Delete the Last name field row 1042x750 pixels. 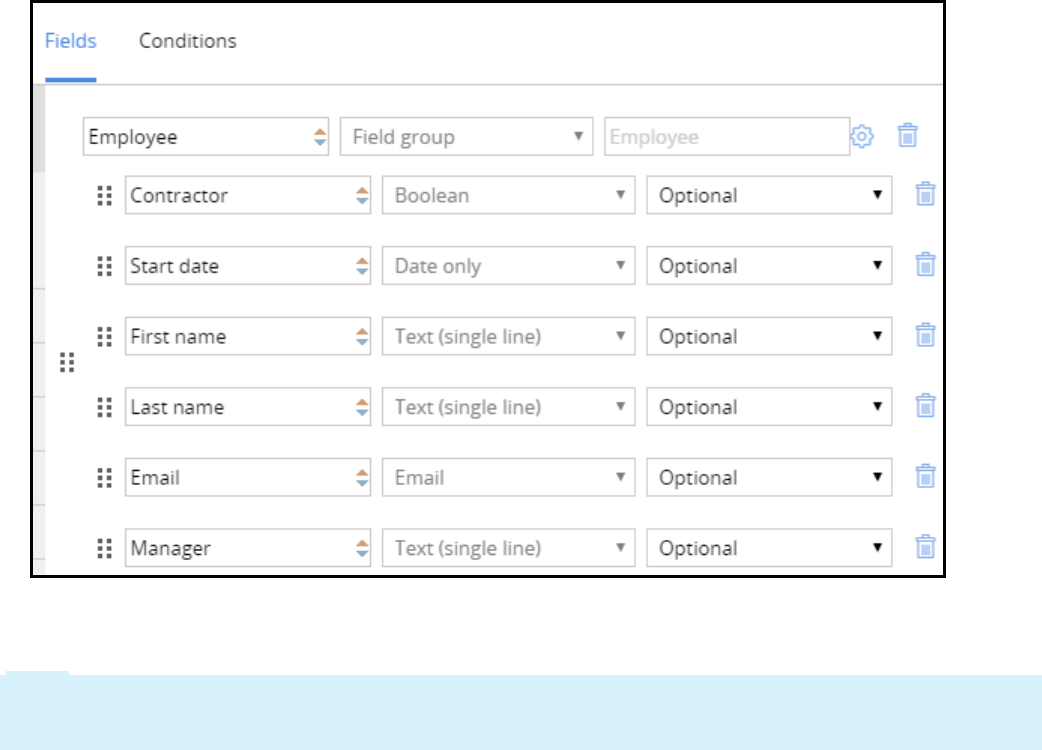point(926,407)
